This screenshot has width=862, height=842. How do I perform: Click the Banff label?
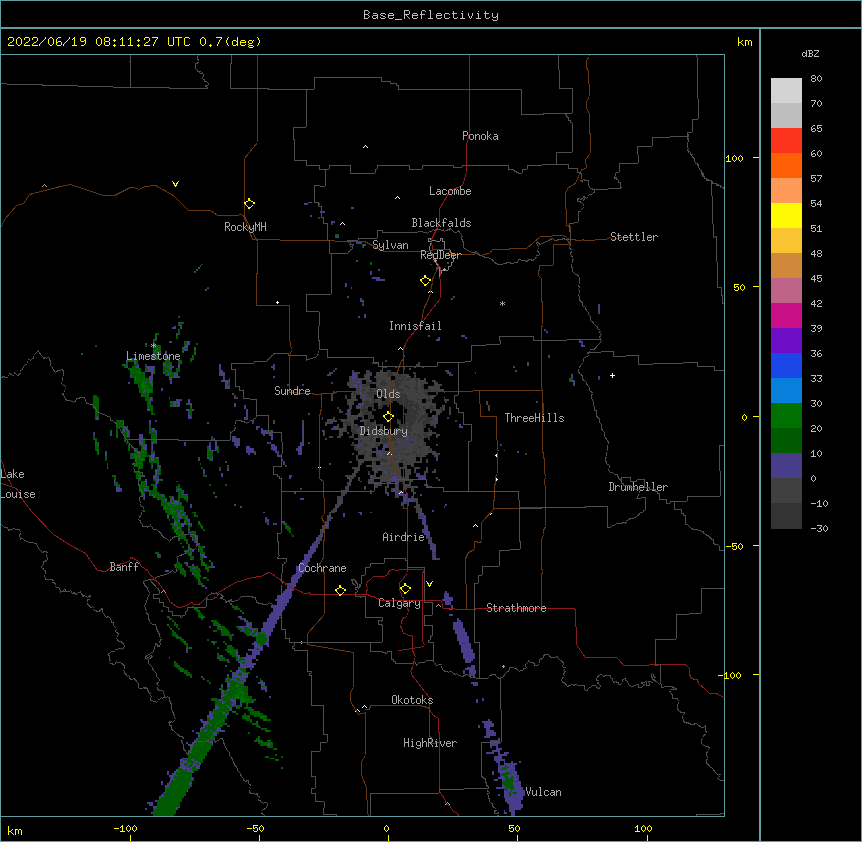pos(124,567)
